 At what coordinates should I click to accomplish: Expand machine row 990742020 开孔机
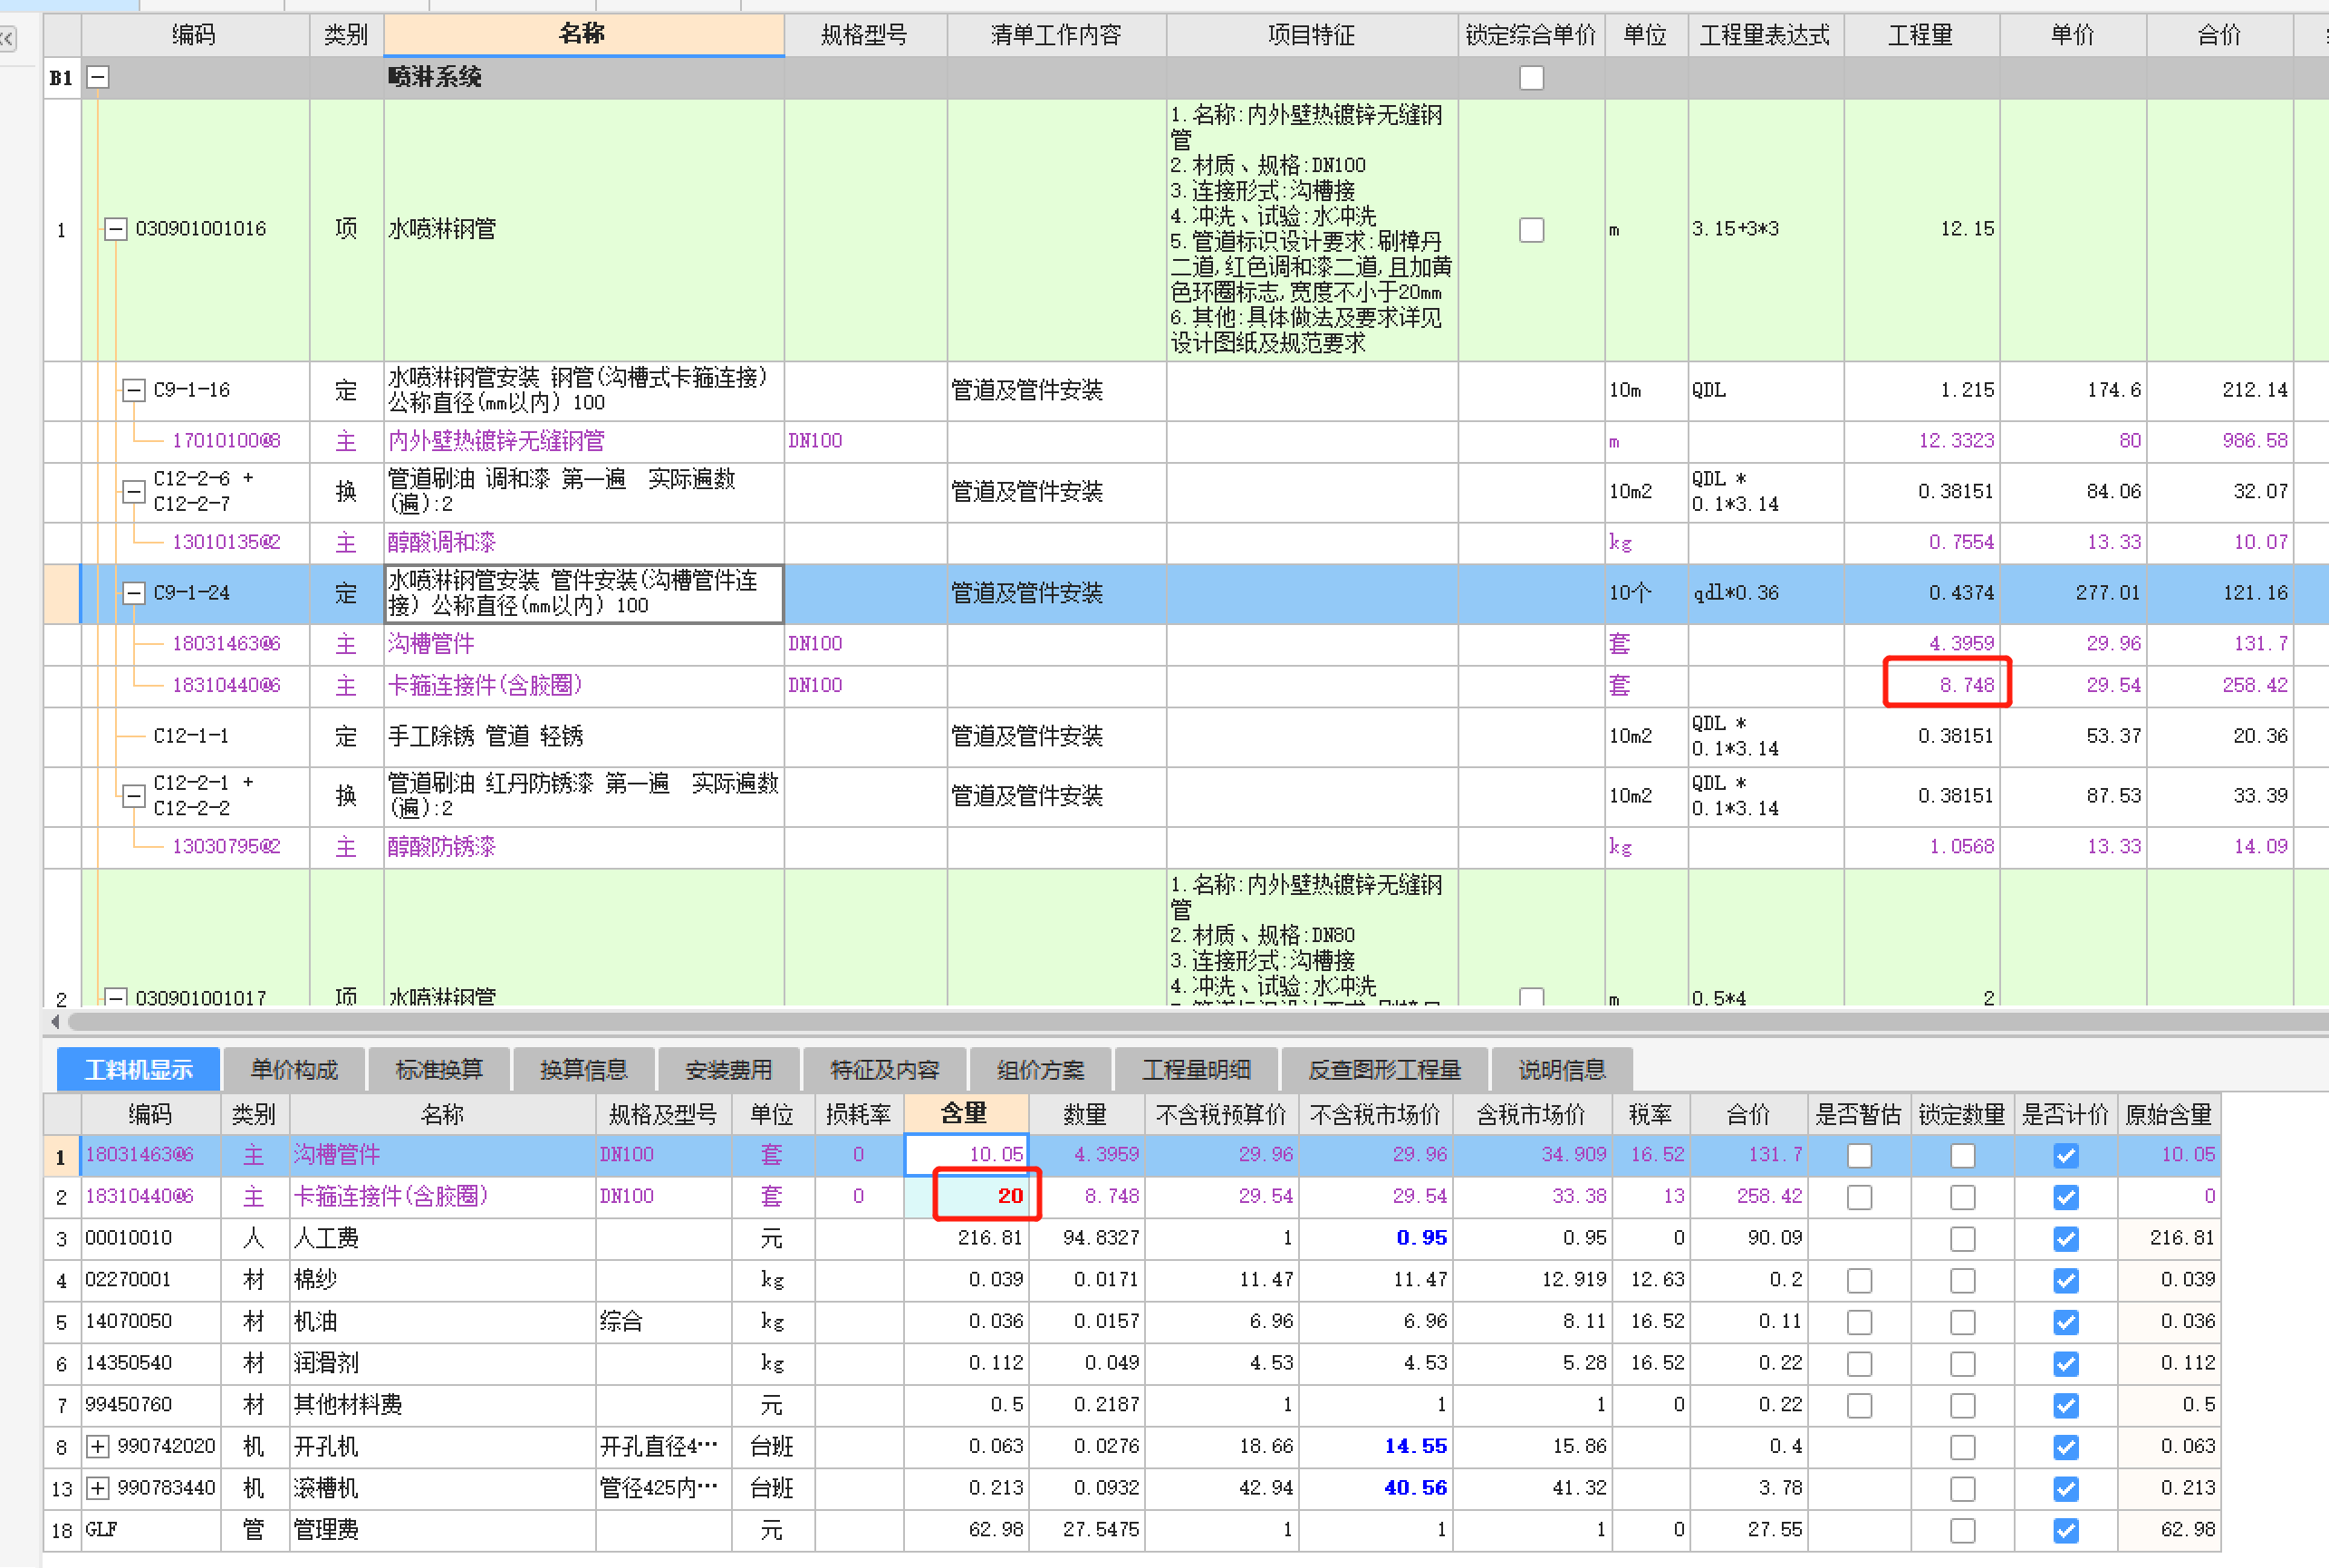(x=98, y=1446)
